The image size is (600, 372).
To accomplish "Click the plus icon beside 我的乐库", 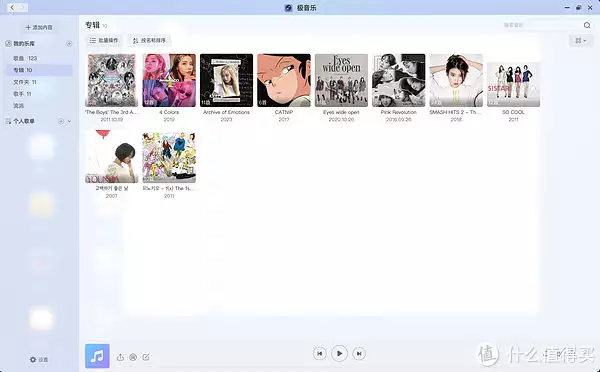I will tap(69, 44).
